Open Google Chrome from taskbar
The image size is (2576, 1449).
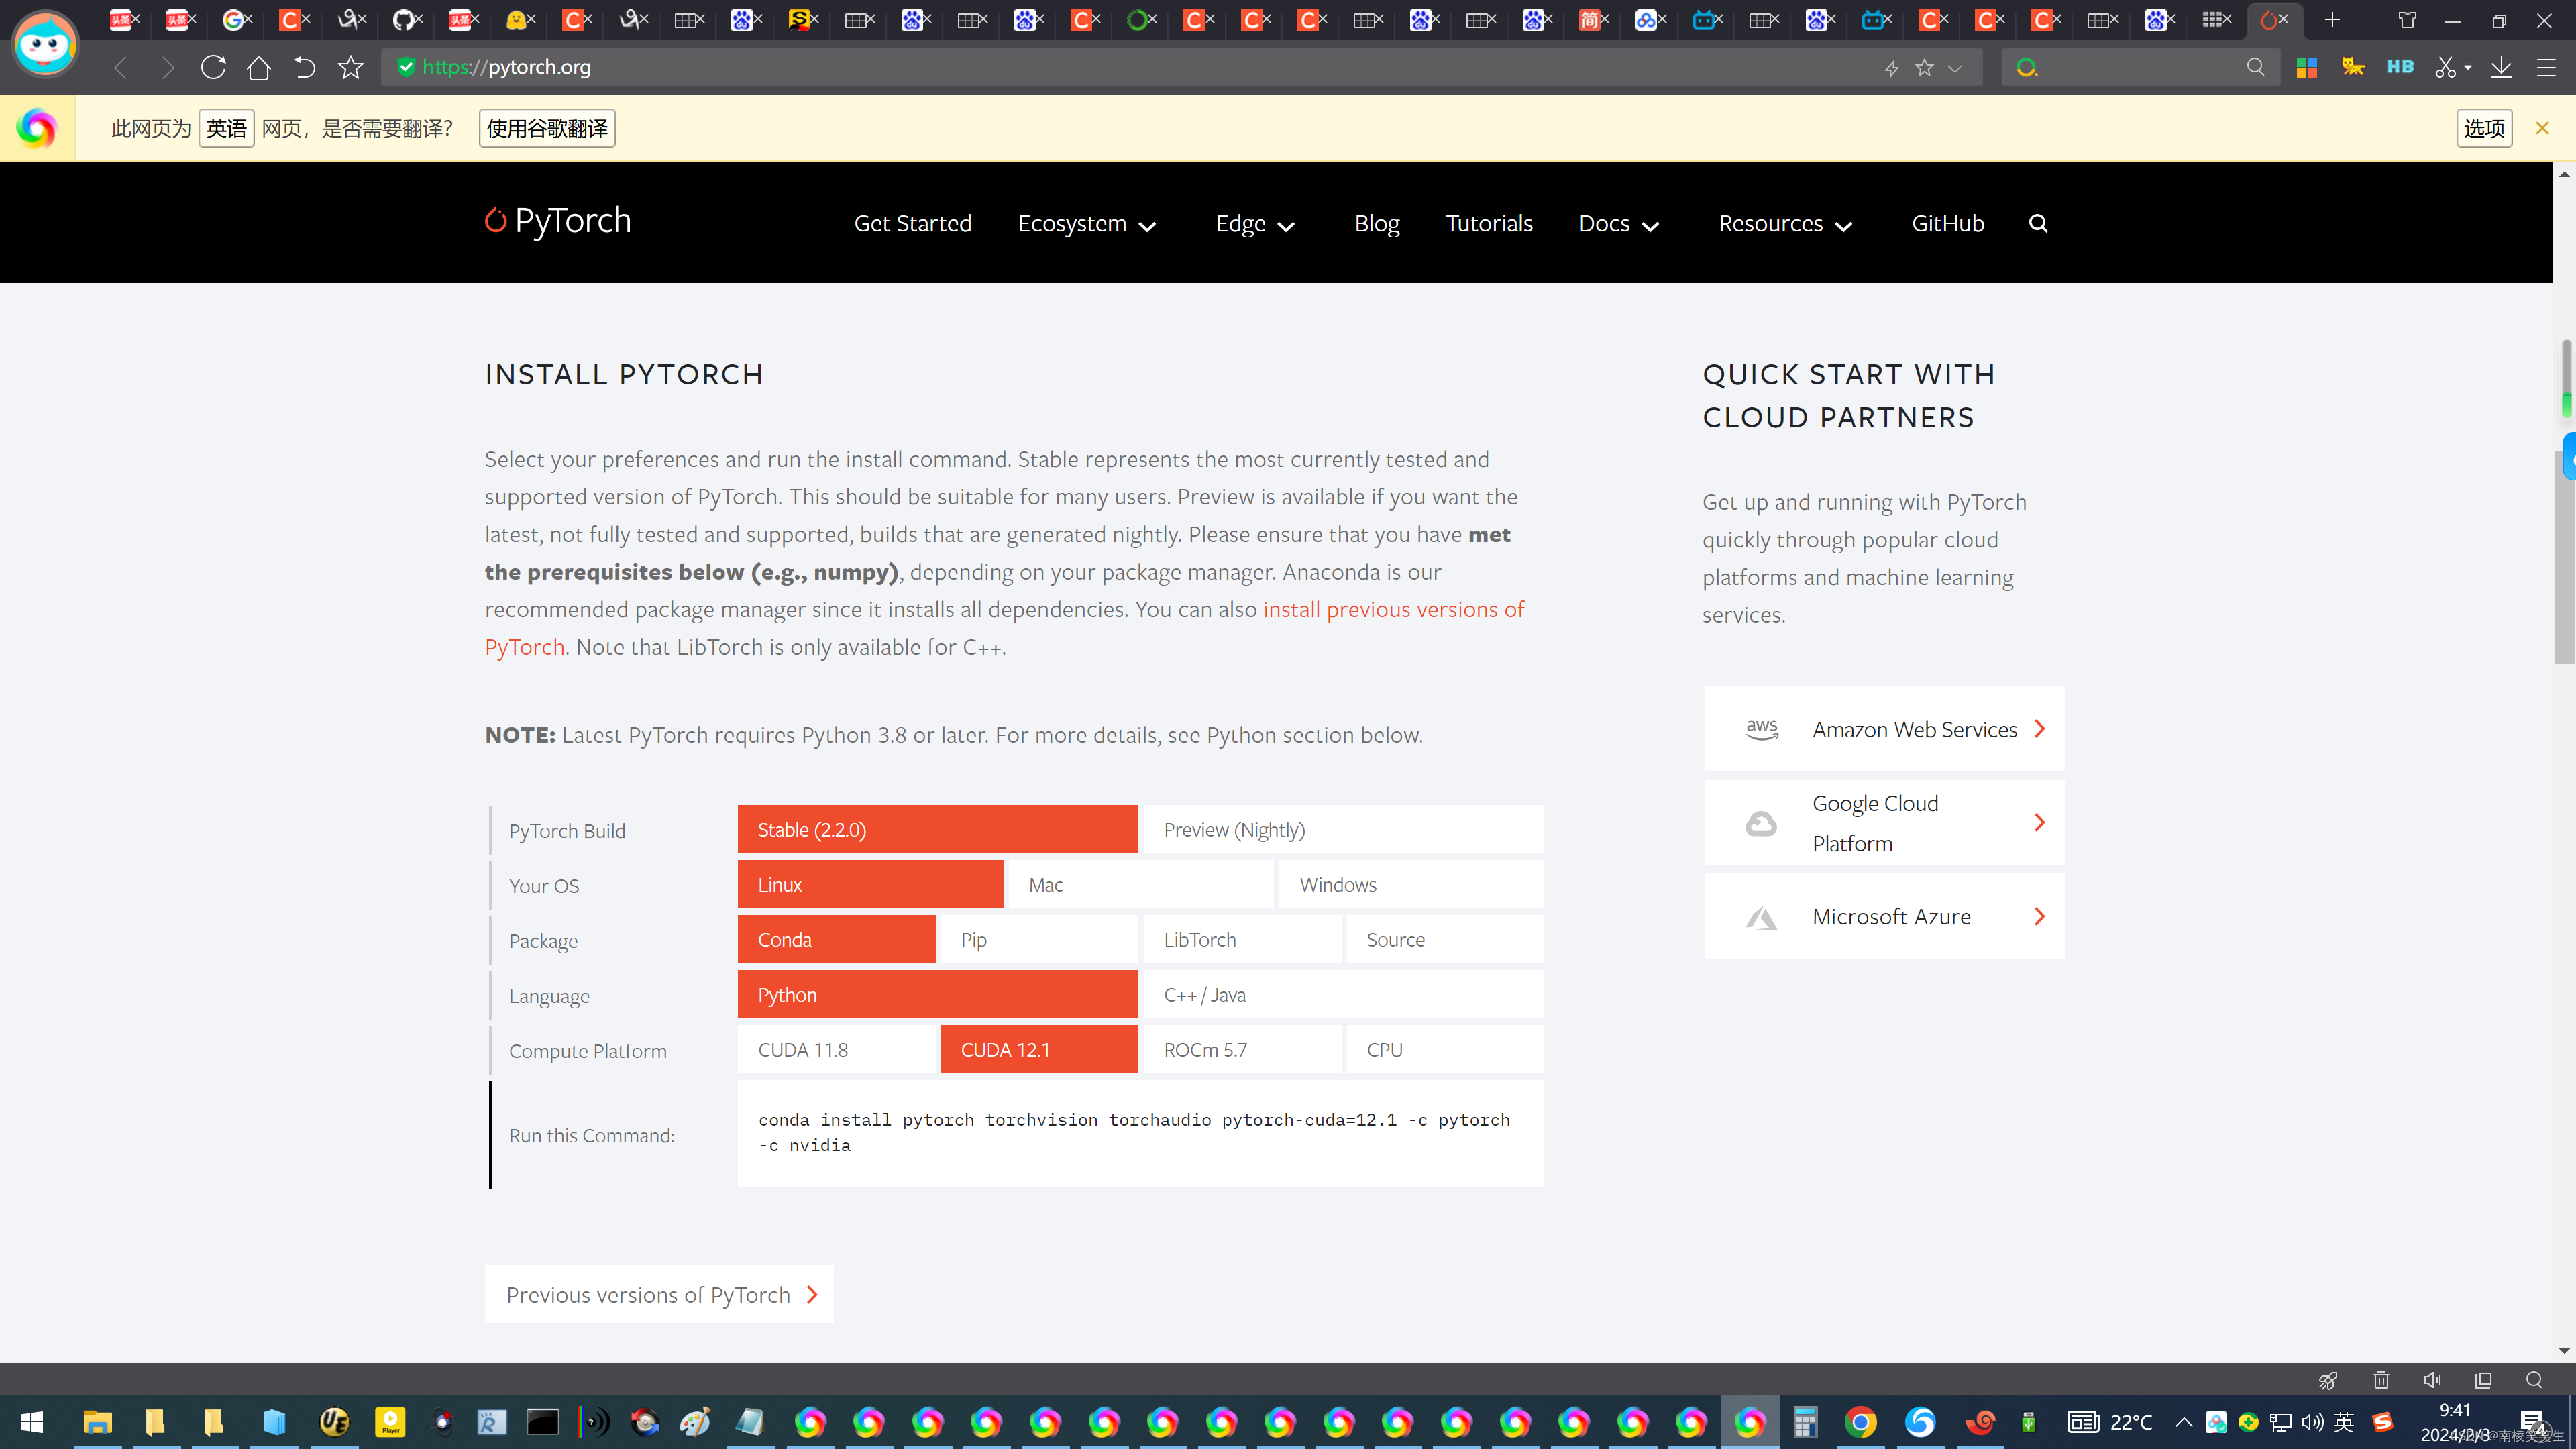(x=1861, y=1422)
